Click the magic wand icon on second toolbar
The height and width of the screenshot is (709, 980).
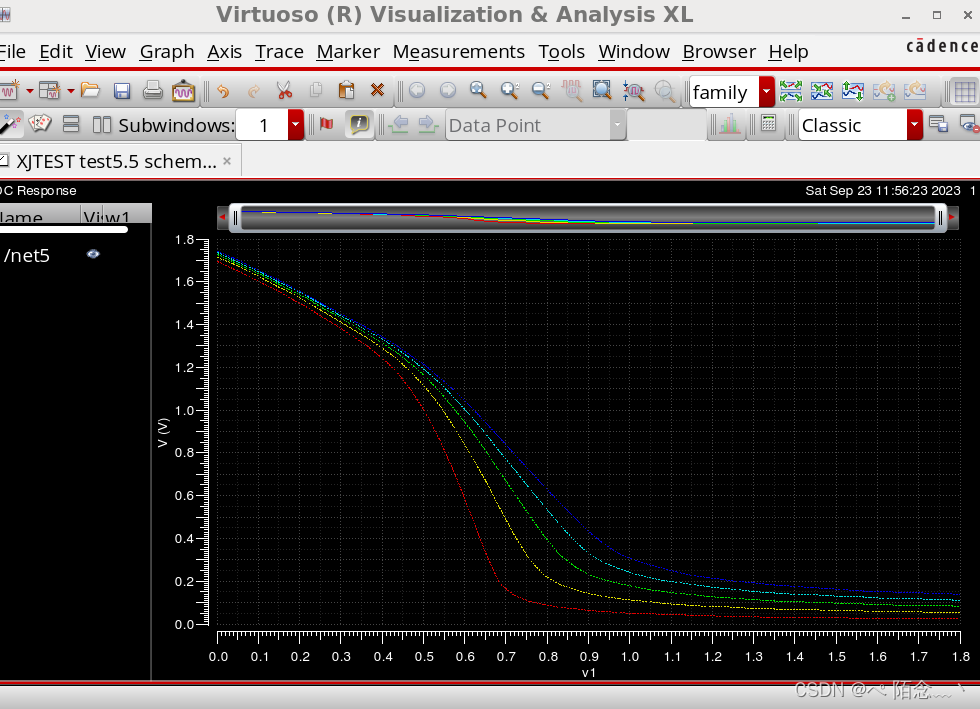point(10,124)
